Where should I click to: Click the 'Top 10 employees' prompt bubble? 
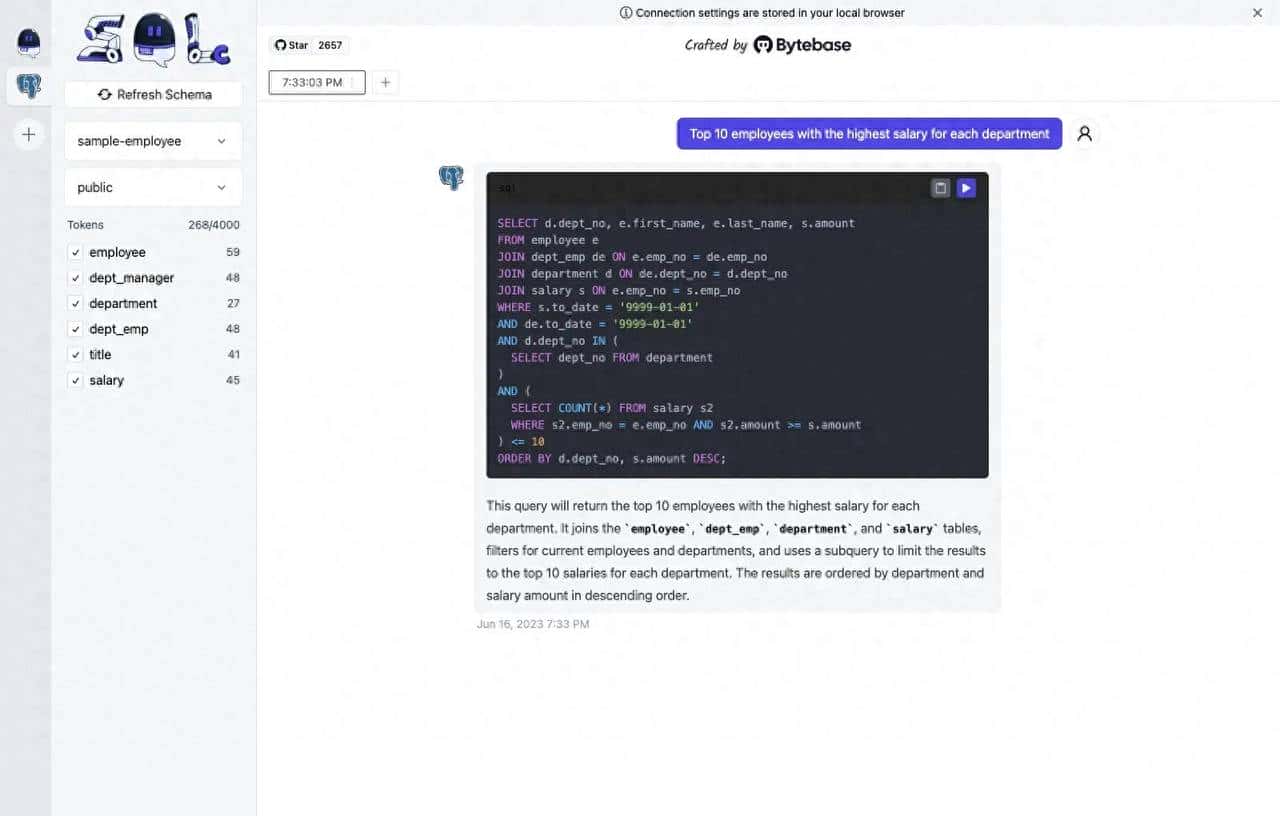coord(869,134)
